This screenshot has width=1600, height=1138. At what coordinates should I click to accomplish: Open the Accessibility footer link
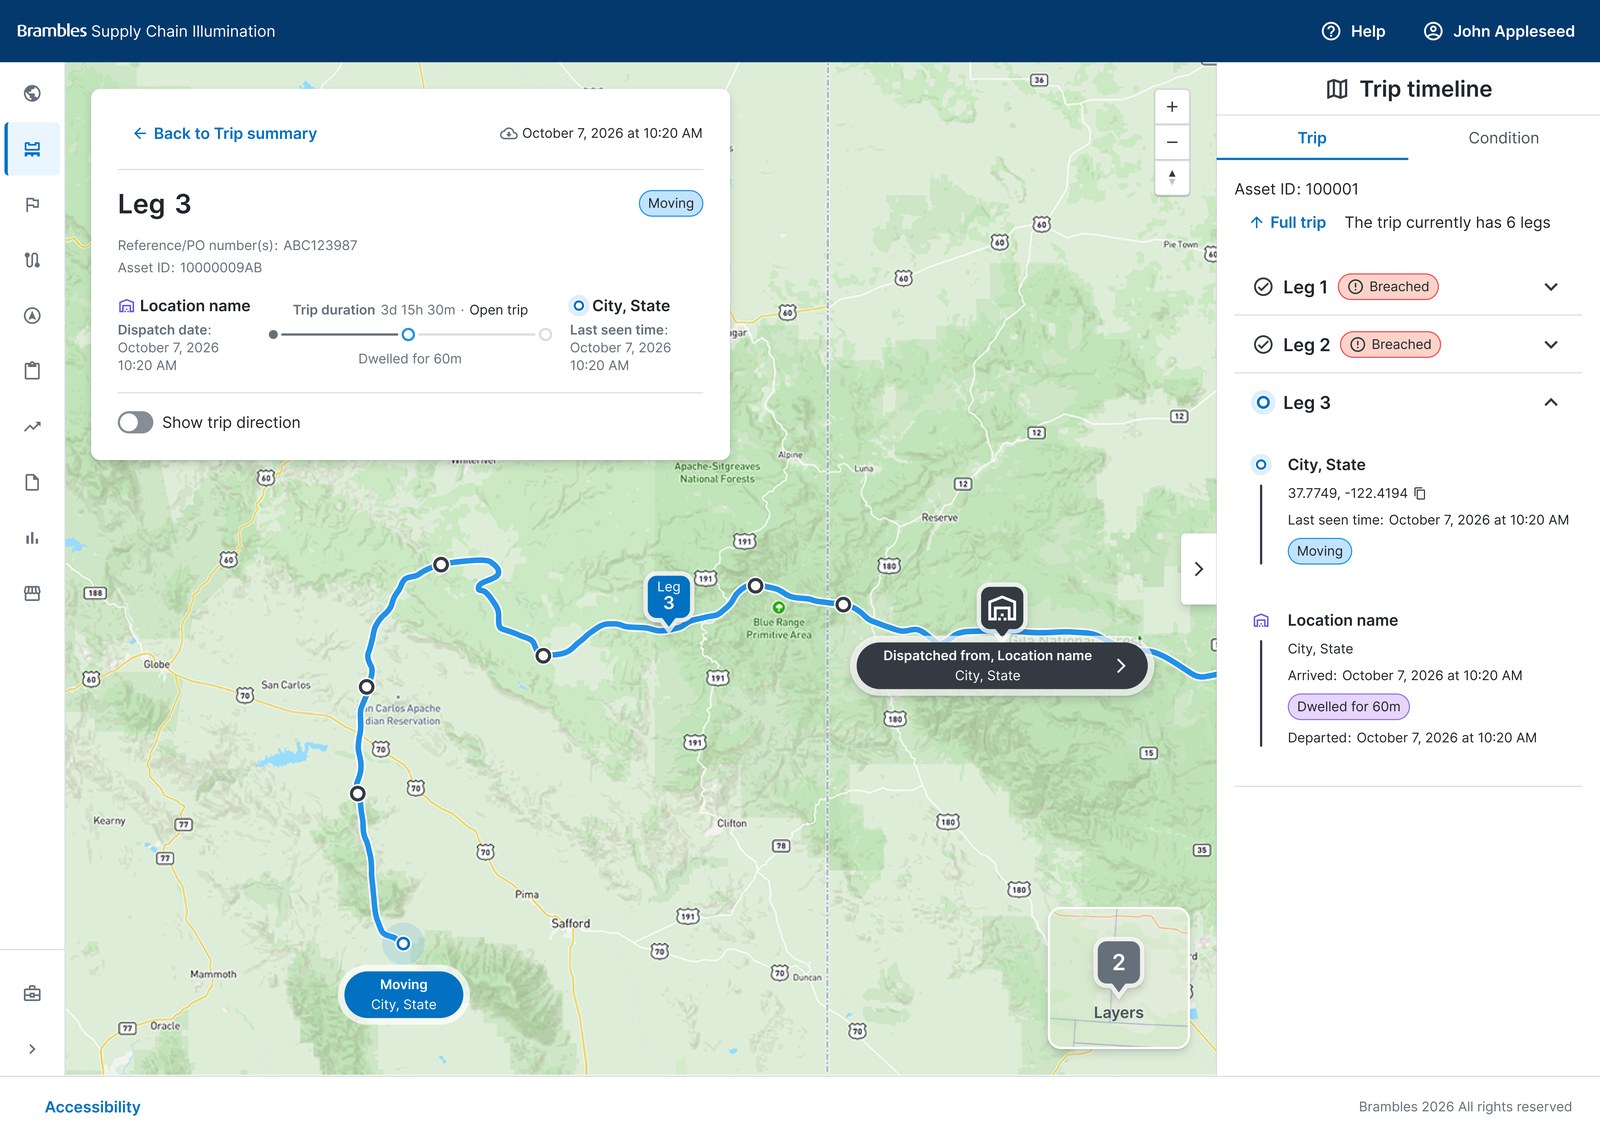[x=93, y=1107]
